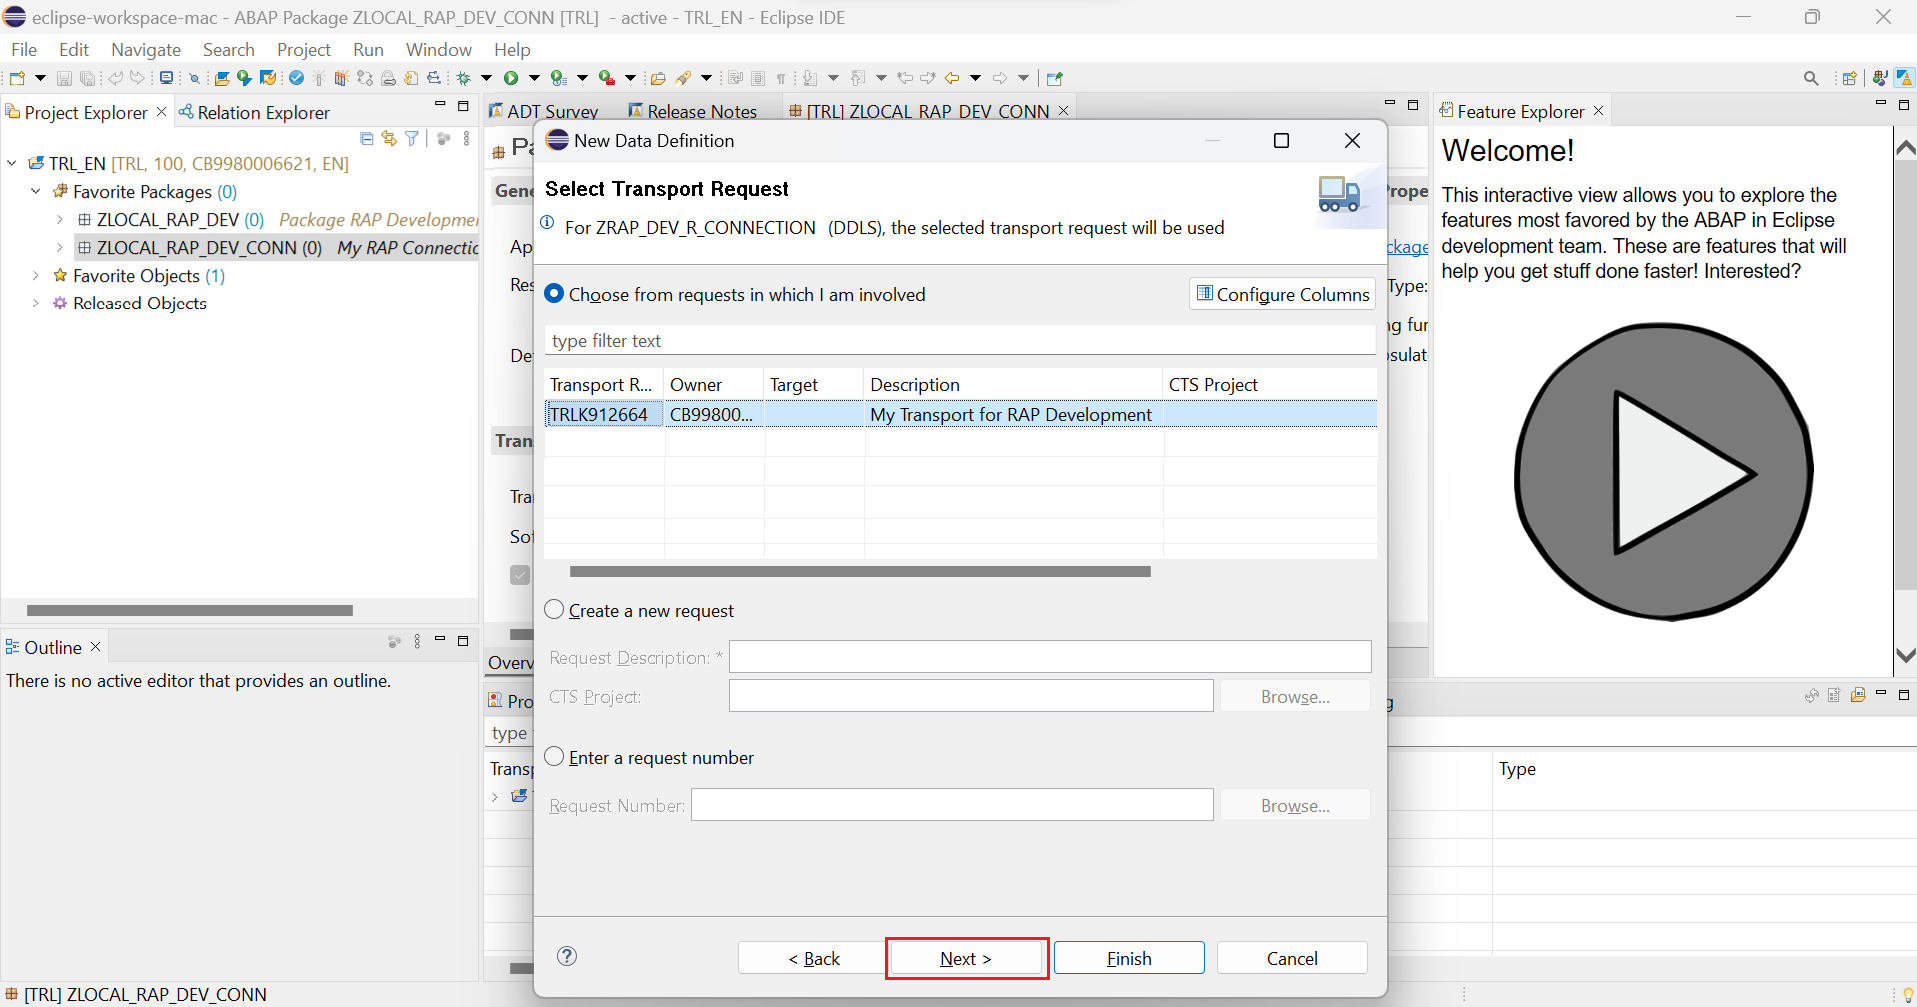Click the Finish button
Viewport: 1917px width, 1007px height.
coord(1129,958)
